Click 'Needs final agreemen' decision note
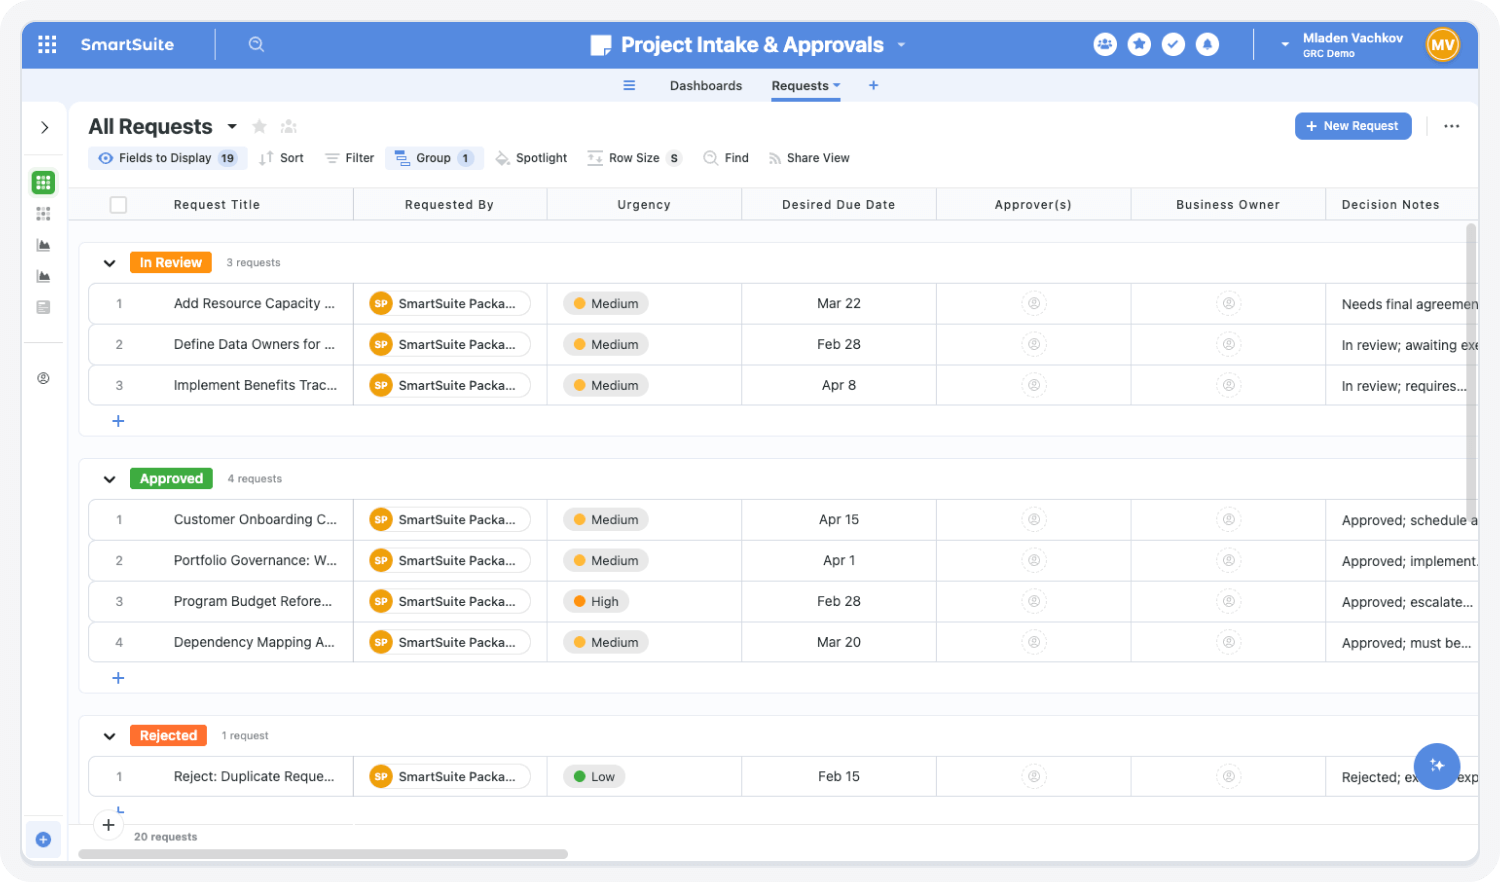Viewport: 1500px width, 882px height. point(1409,304)
